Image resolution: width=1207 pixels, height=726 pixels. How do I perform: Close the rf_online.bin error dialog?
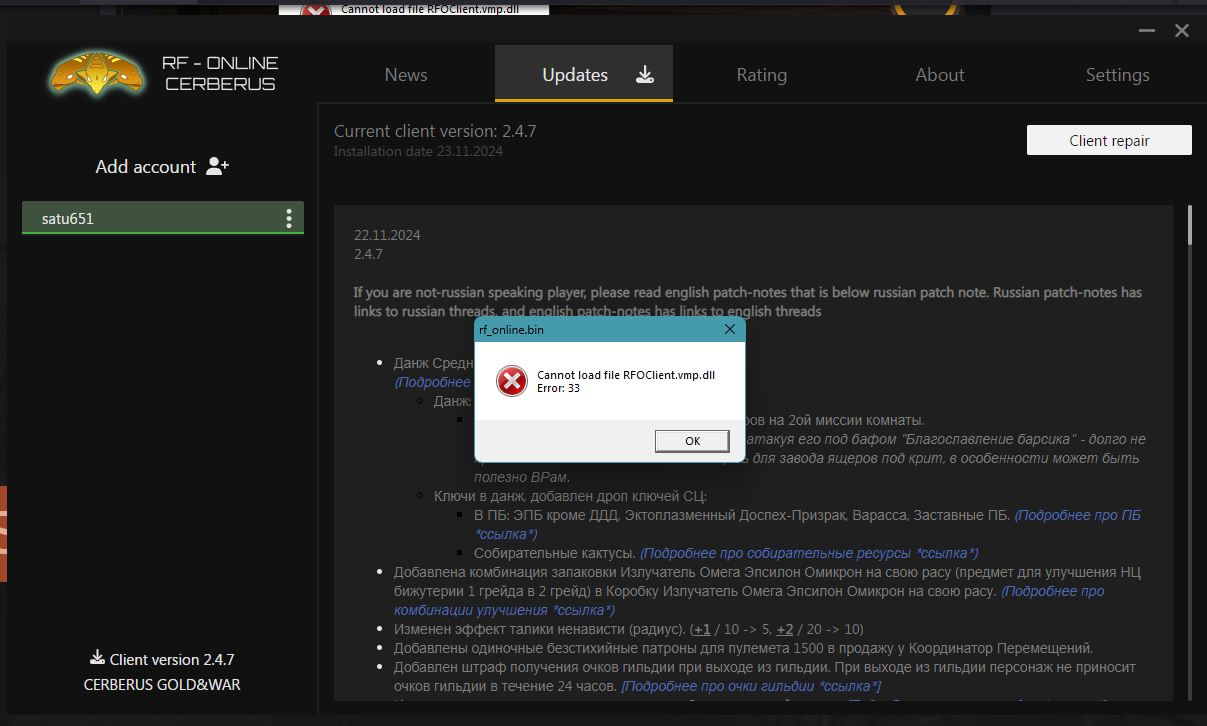730,329
